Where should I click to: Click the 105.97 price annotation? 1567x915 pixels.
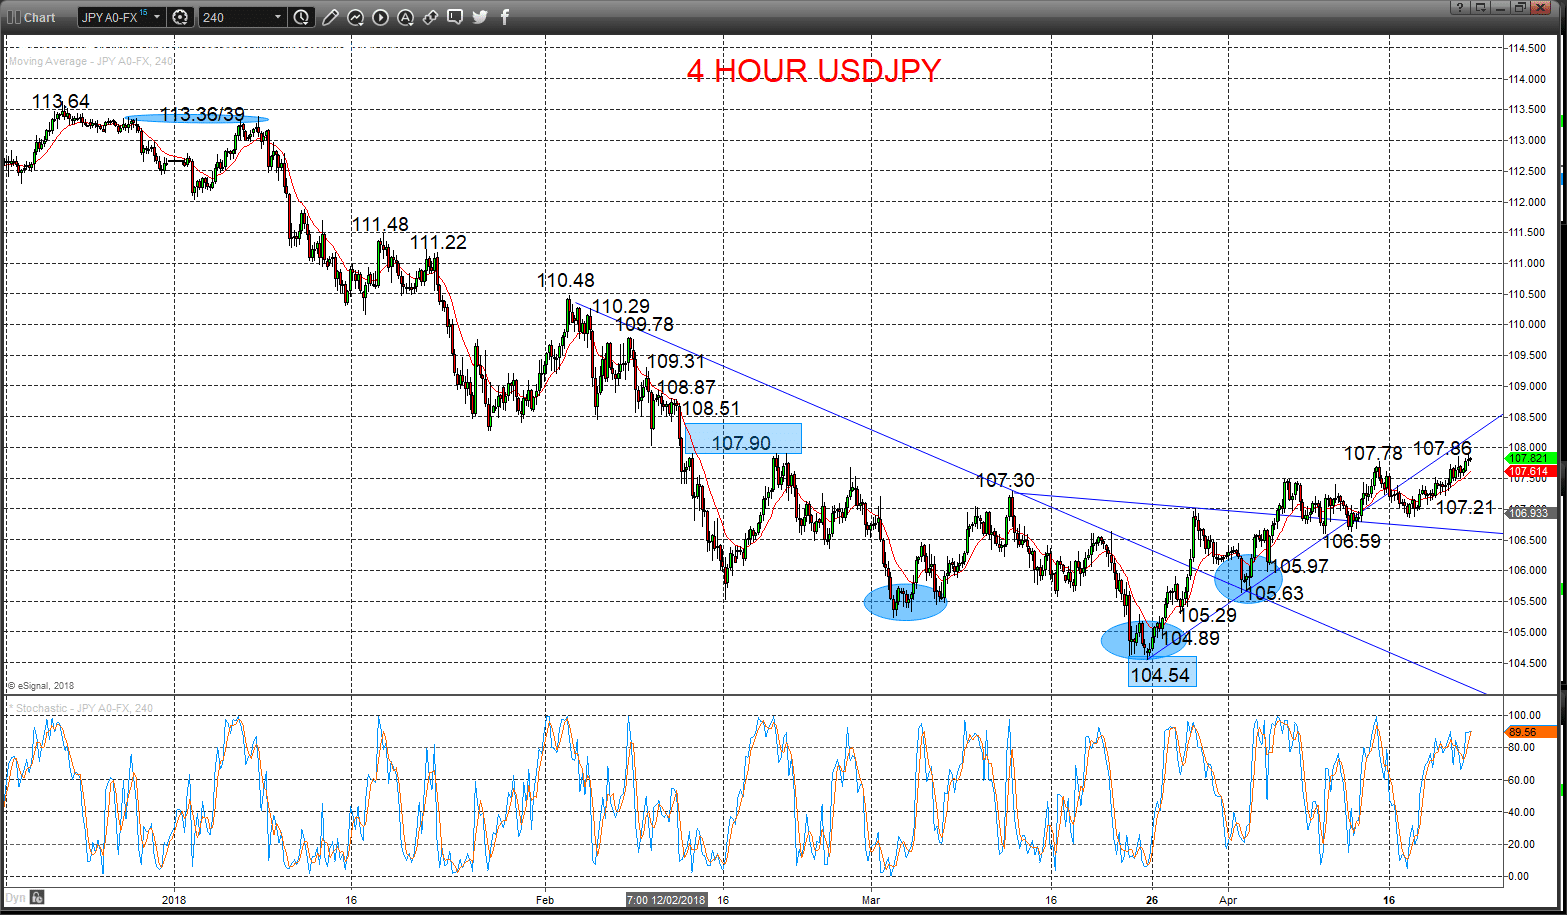(1299, 567)
